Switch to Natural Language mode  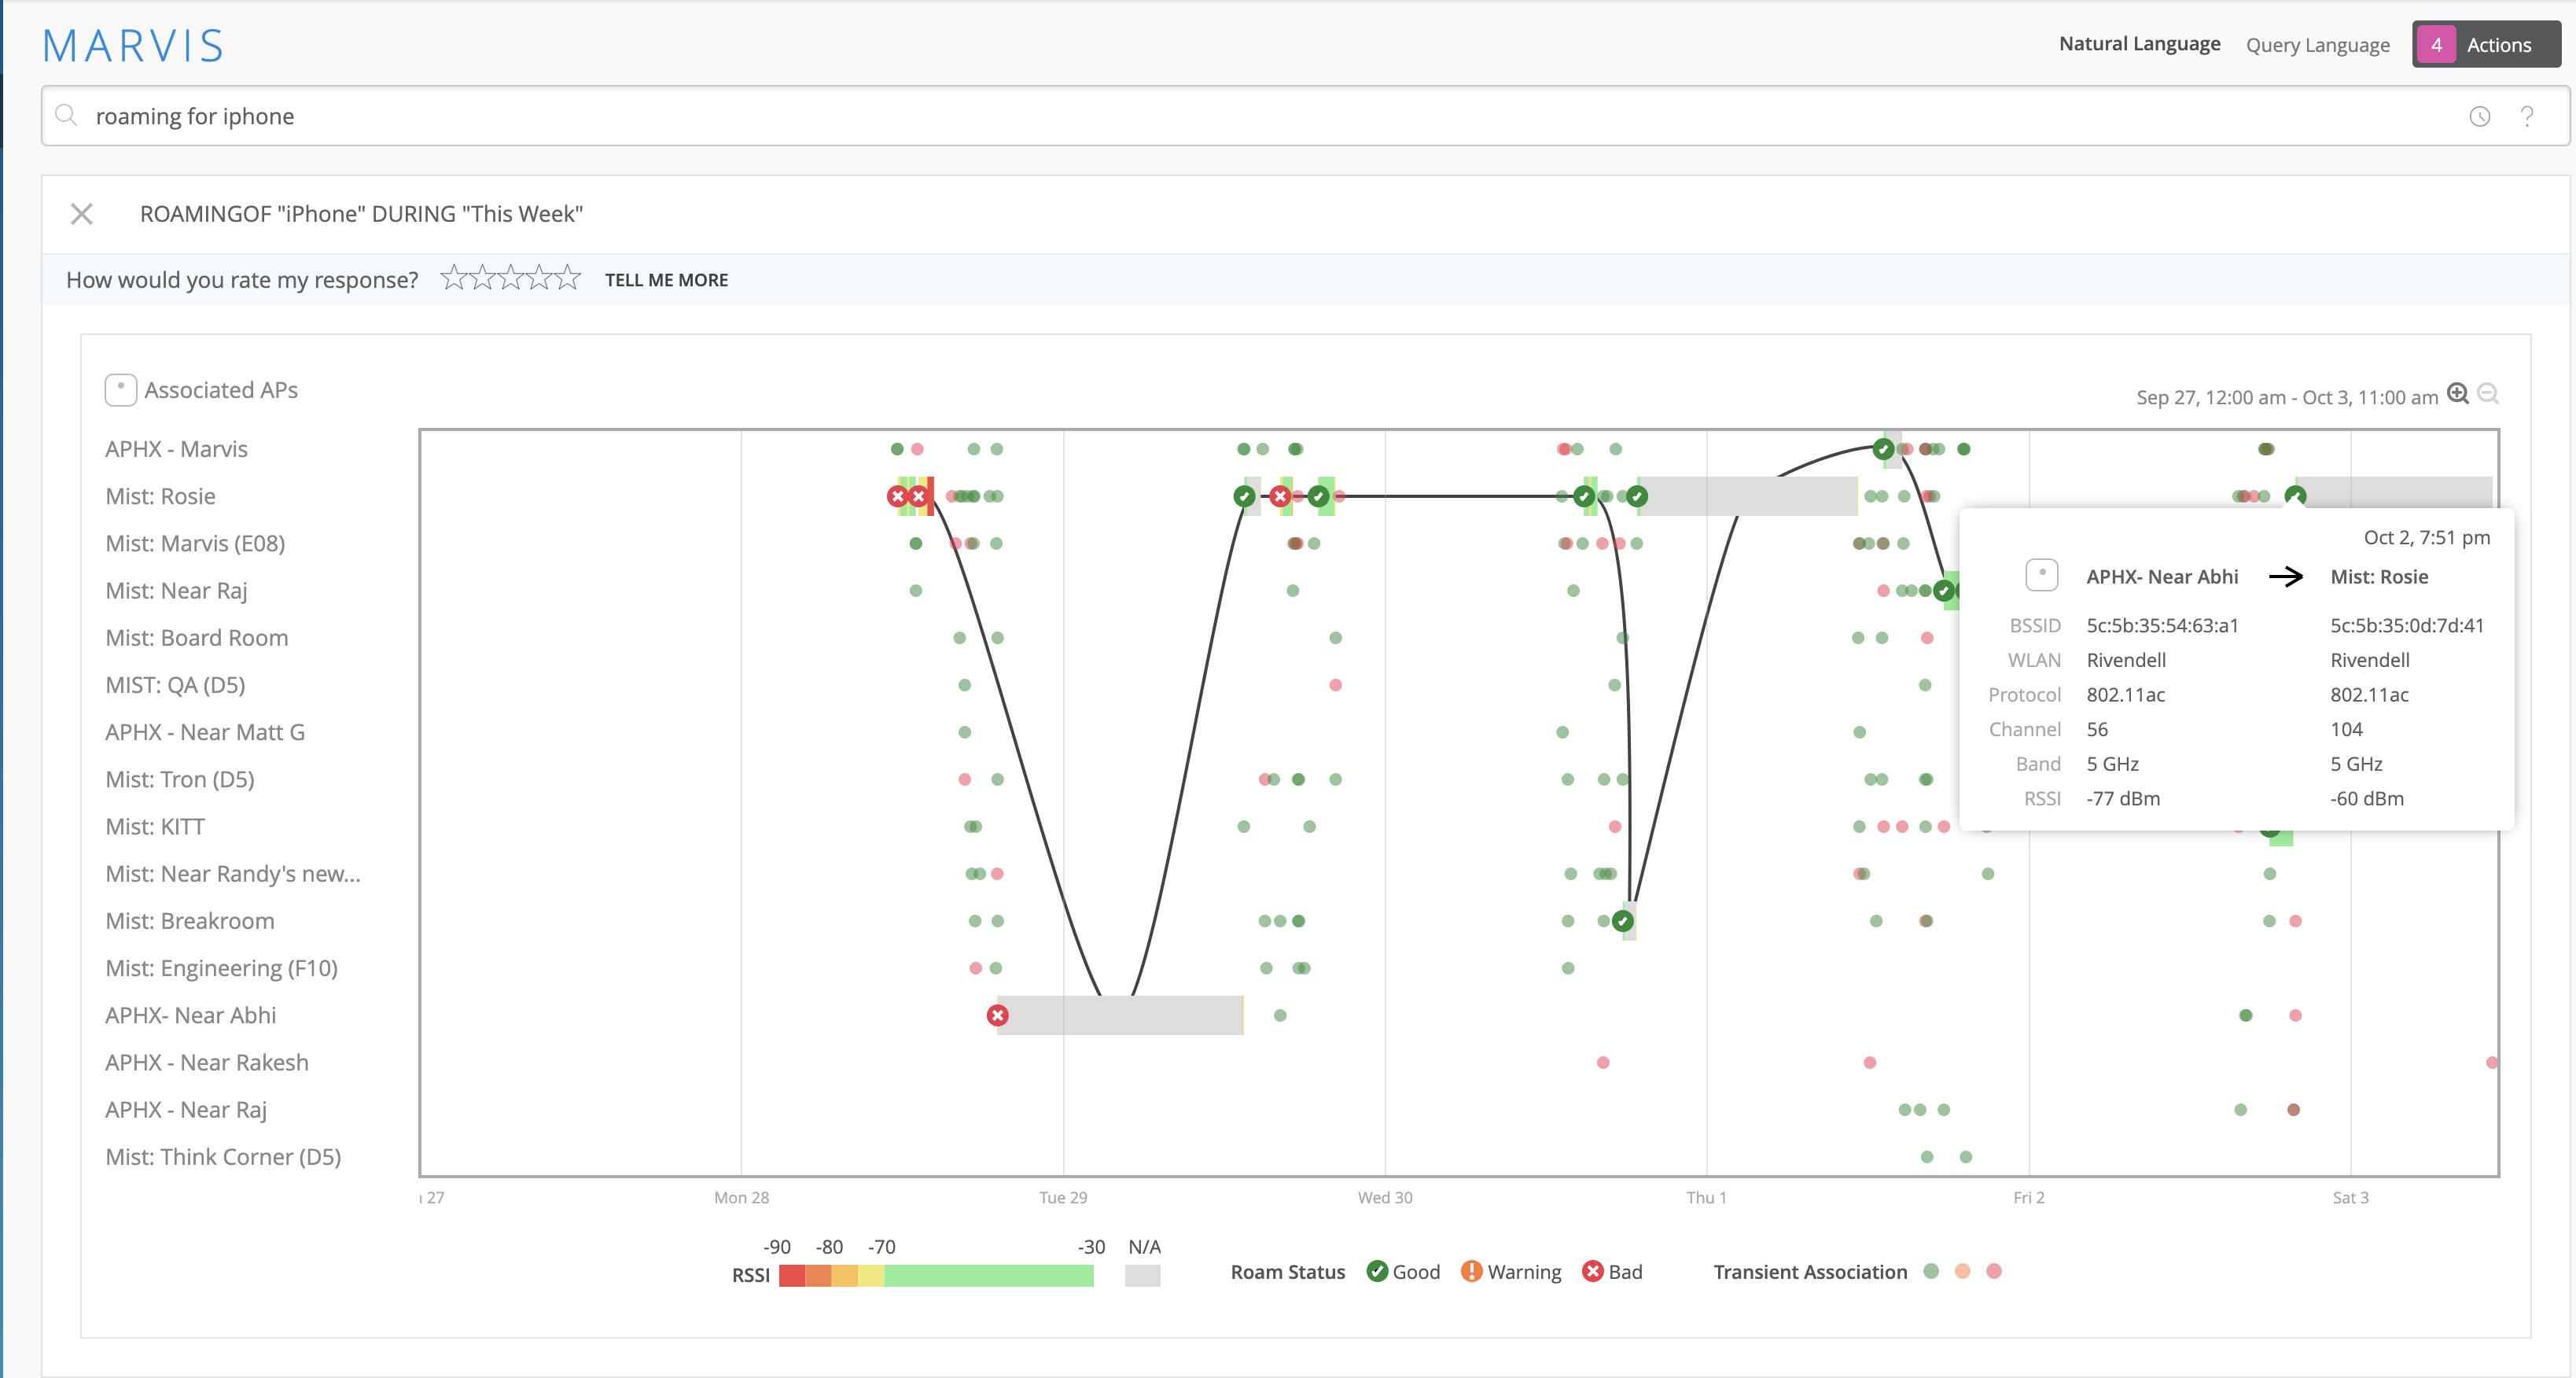(x=2139, y=44)
